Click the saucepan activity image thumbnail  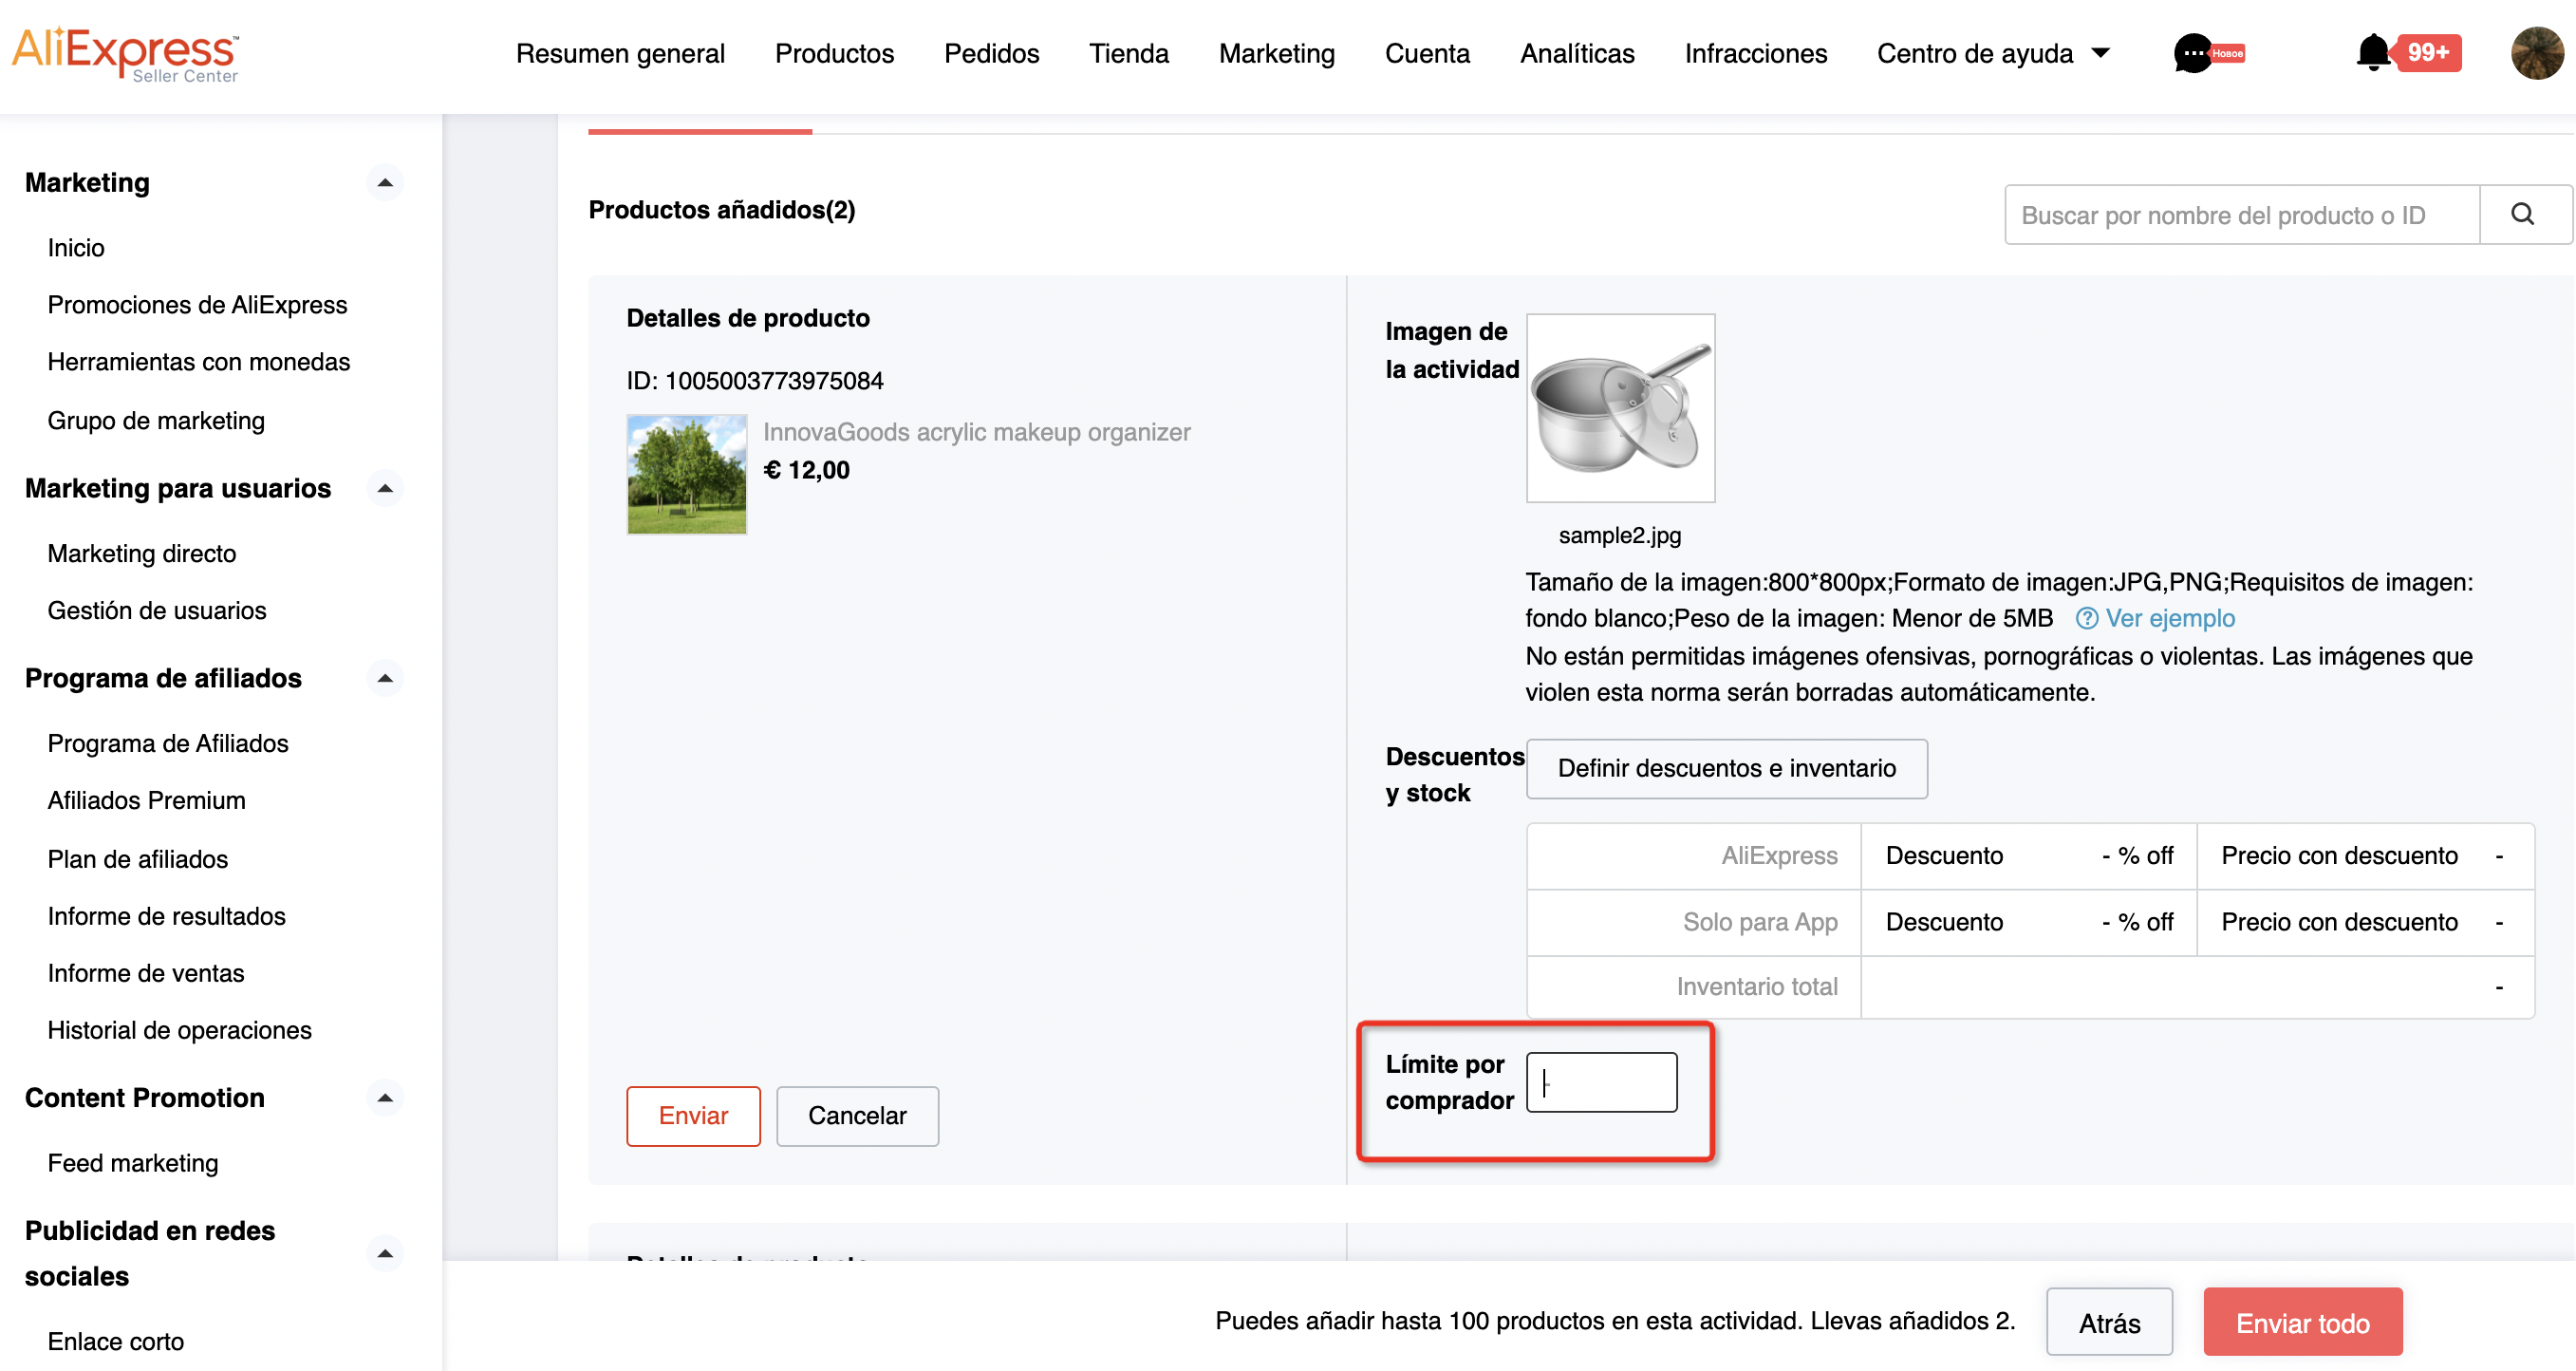tap(1620, 408)
